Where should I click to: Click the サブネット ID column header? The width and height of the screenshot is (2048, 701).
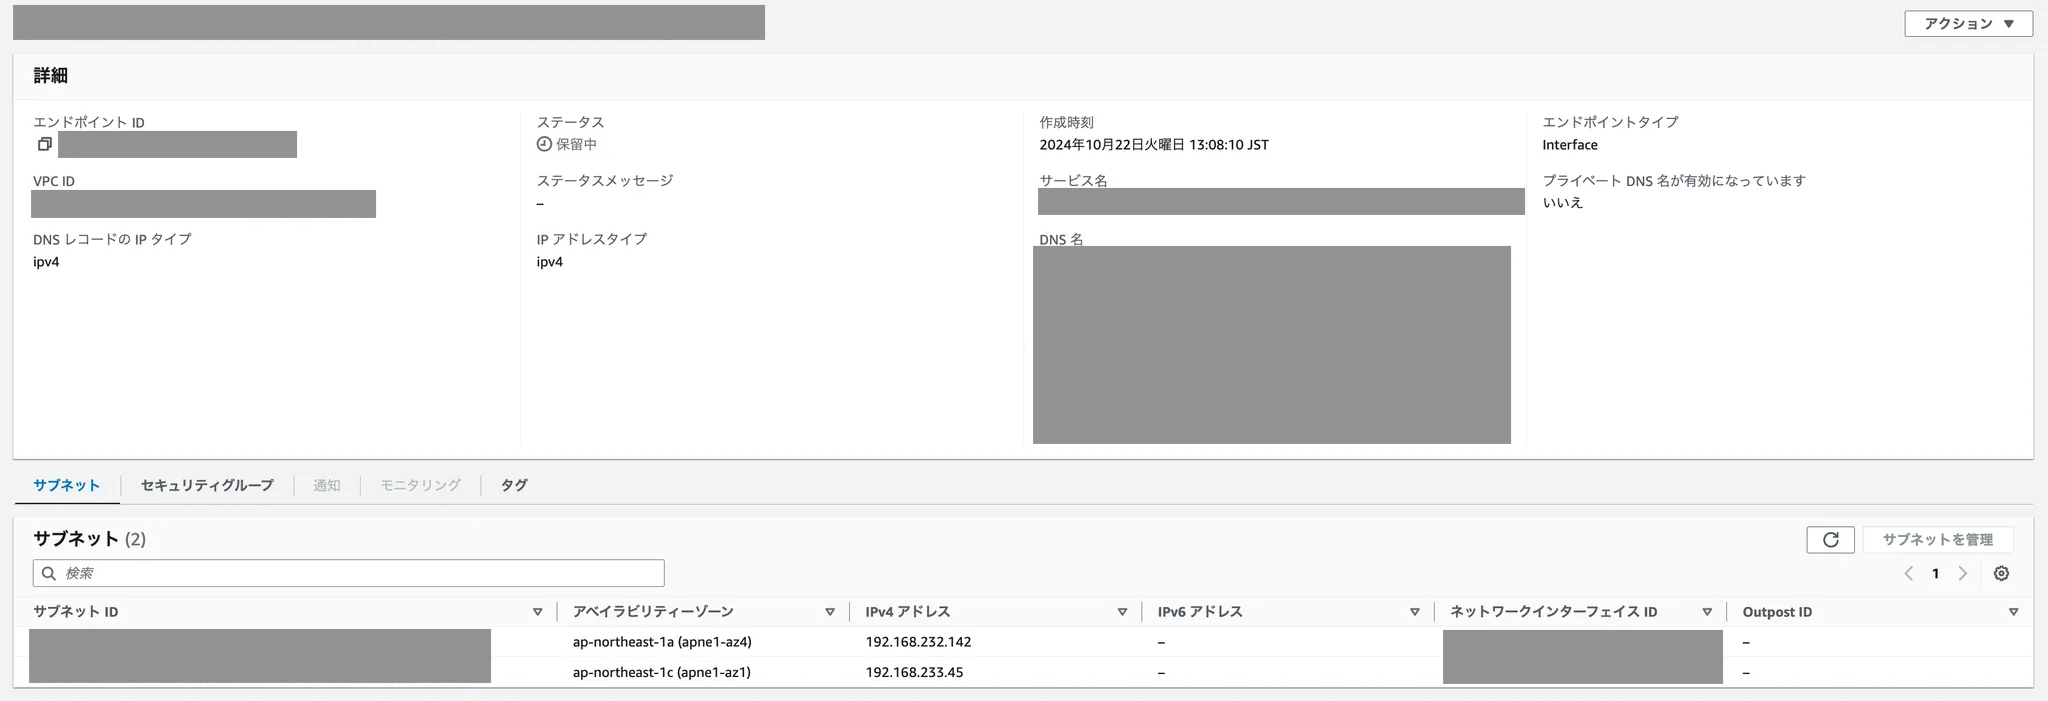[x=75, y=612]
